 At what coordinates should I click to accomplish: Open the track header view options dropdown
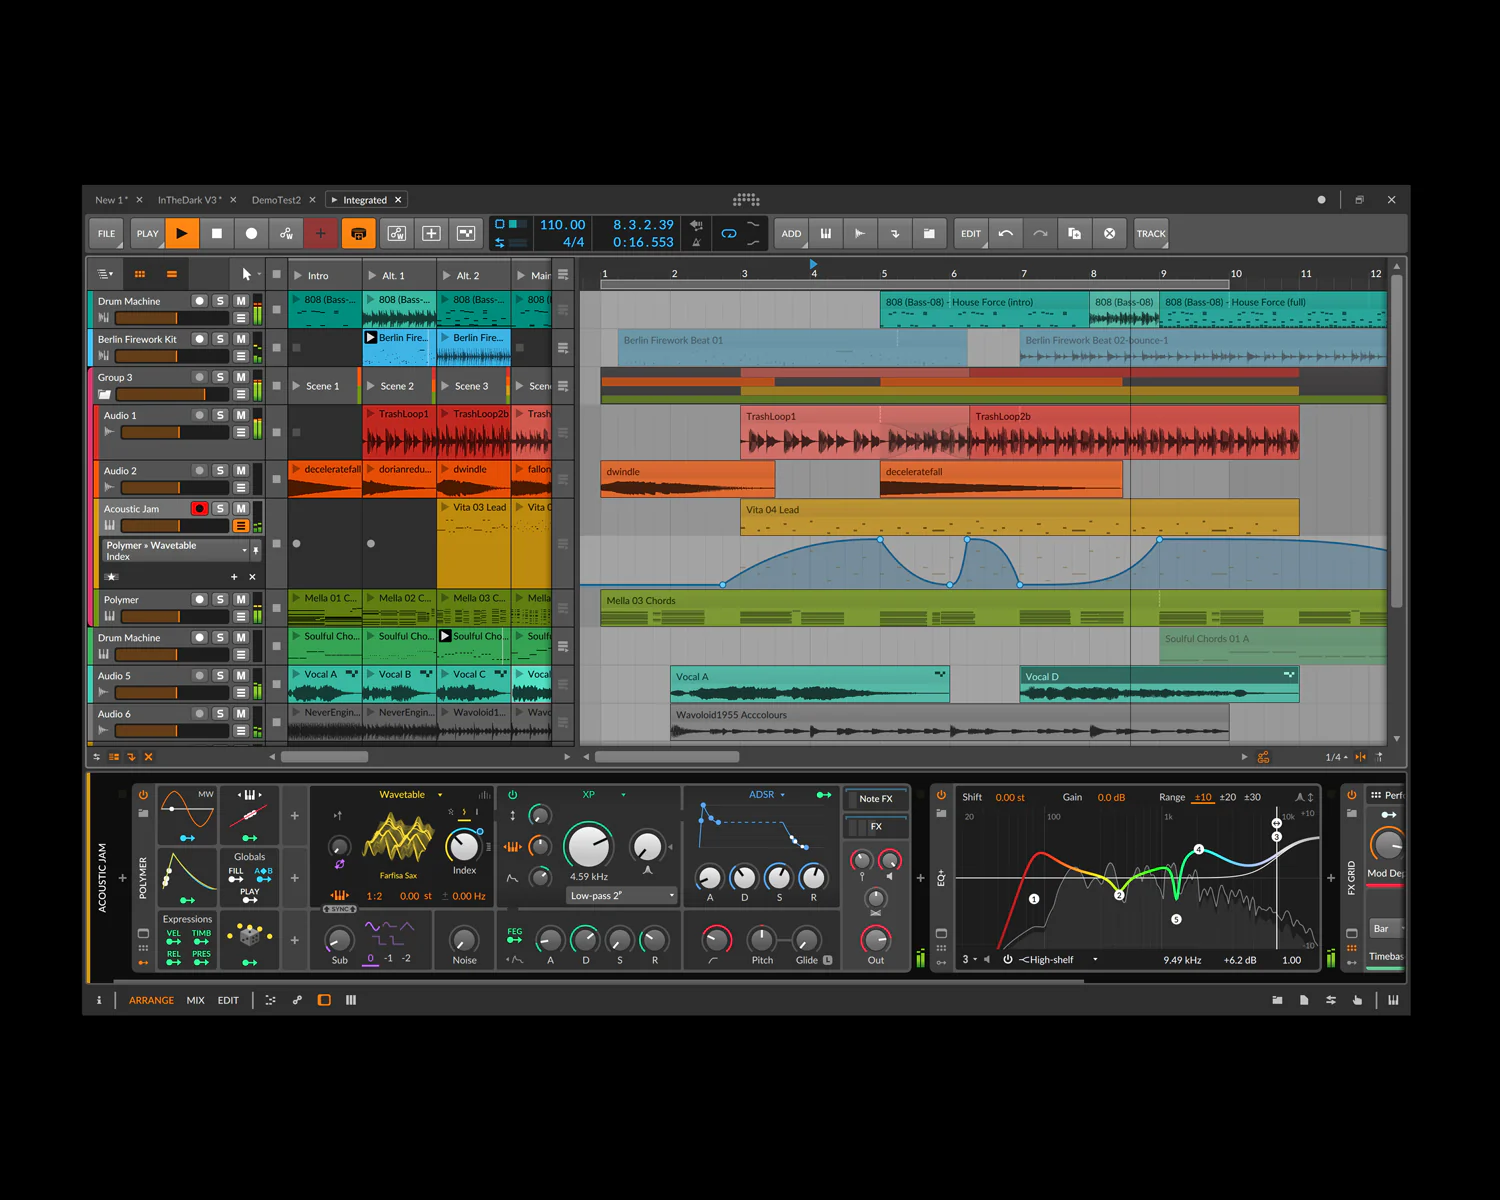(x=105, y=274)
